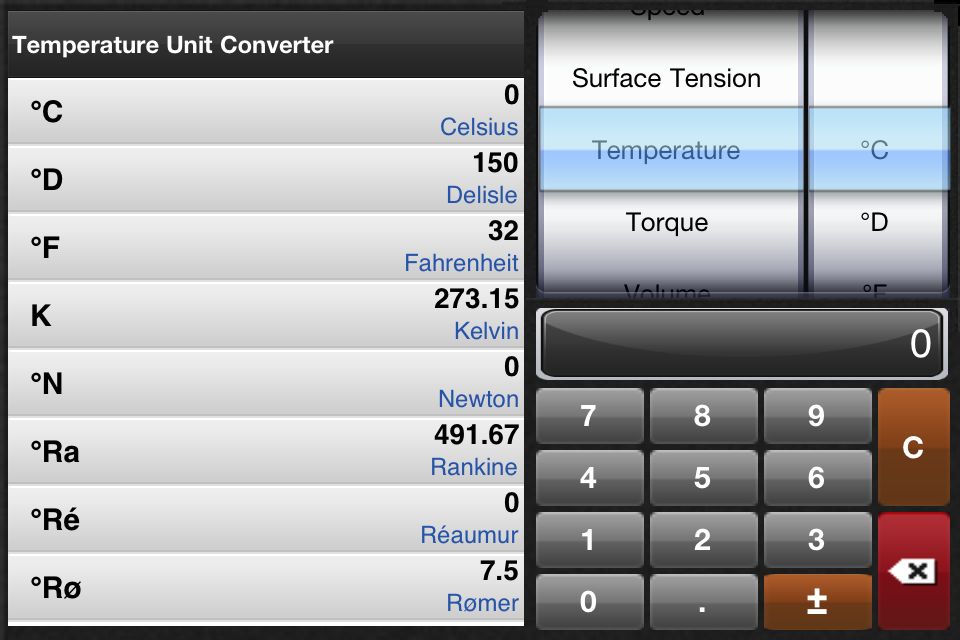Tap digit 9 on keypad

817,416
